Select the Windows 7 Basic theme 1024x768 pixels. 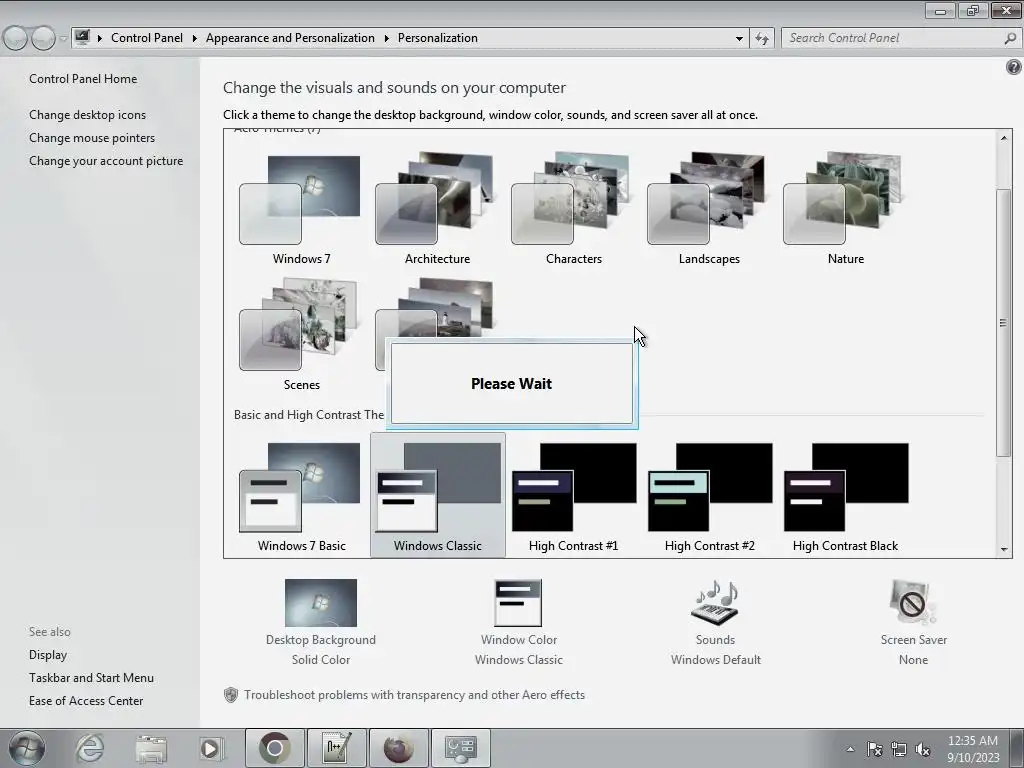301,496
